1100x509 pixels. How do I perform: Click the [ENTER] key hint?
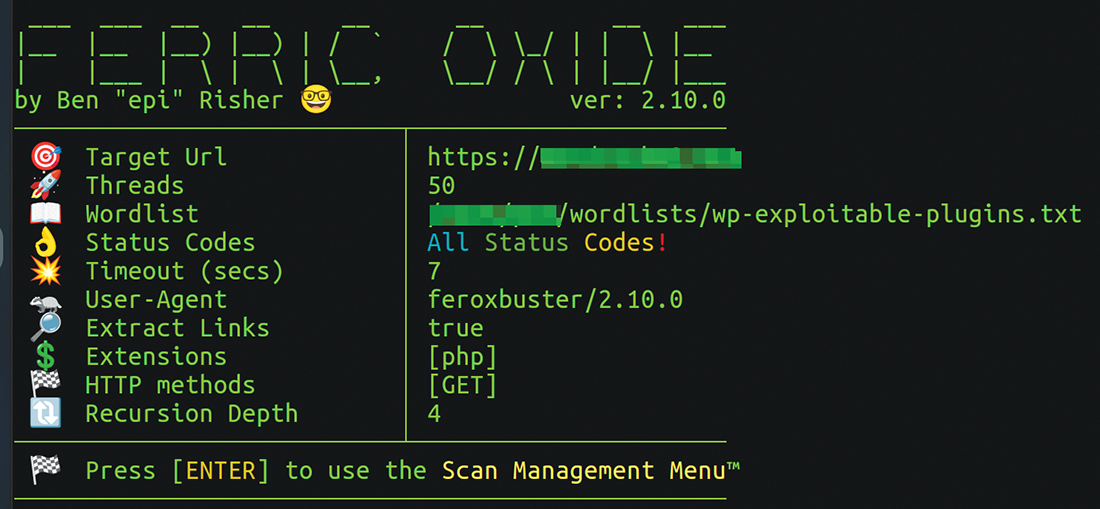(220, 470)
